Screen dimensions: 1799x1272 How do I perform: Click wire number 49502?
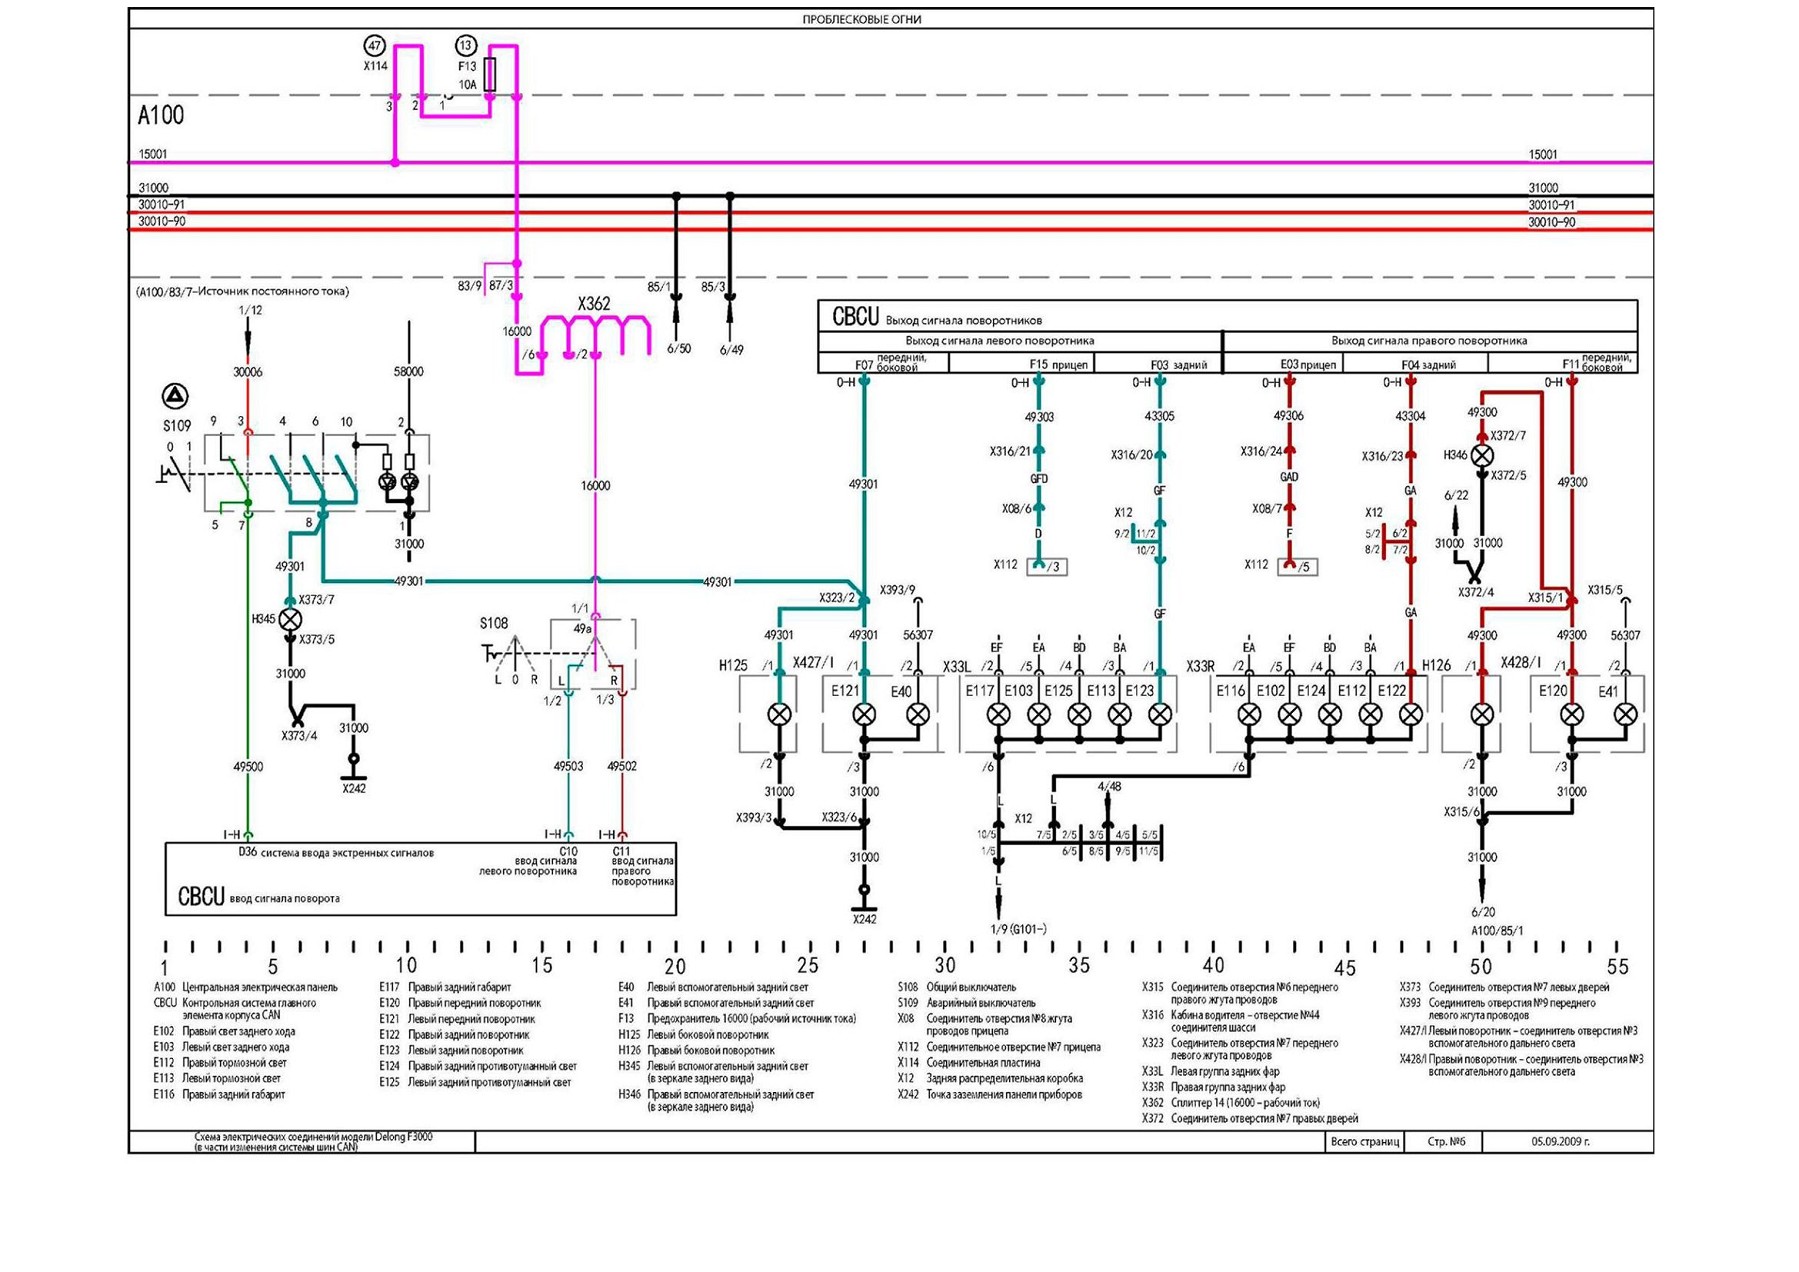pyautogui.click(x=622, y=767)
